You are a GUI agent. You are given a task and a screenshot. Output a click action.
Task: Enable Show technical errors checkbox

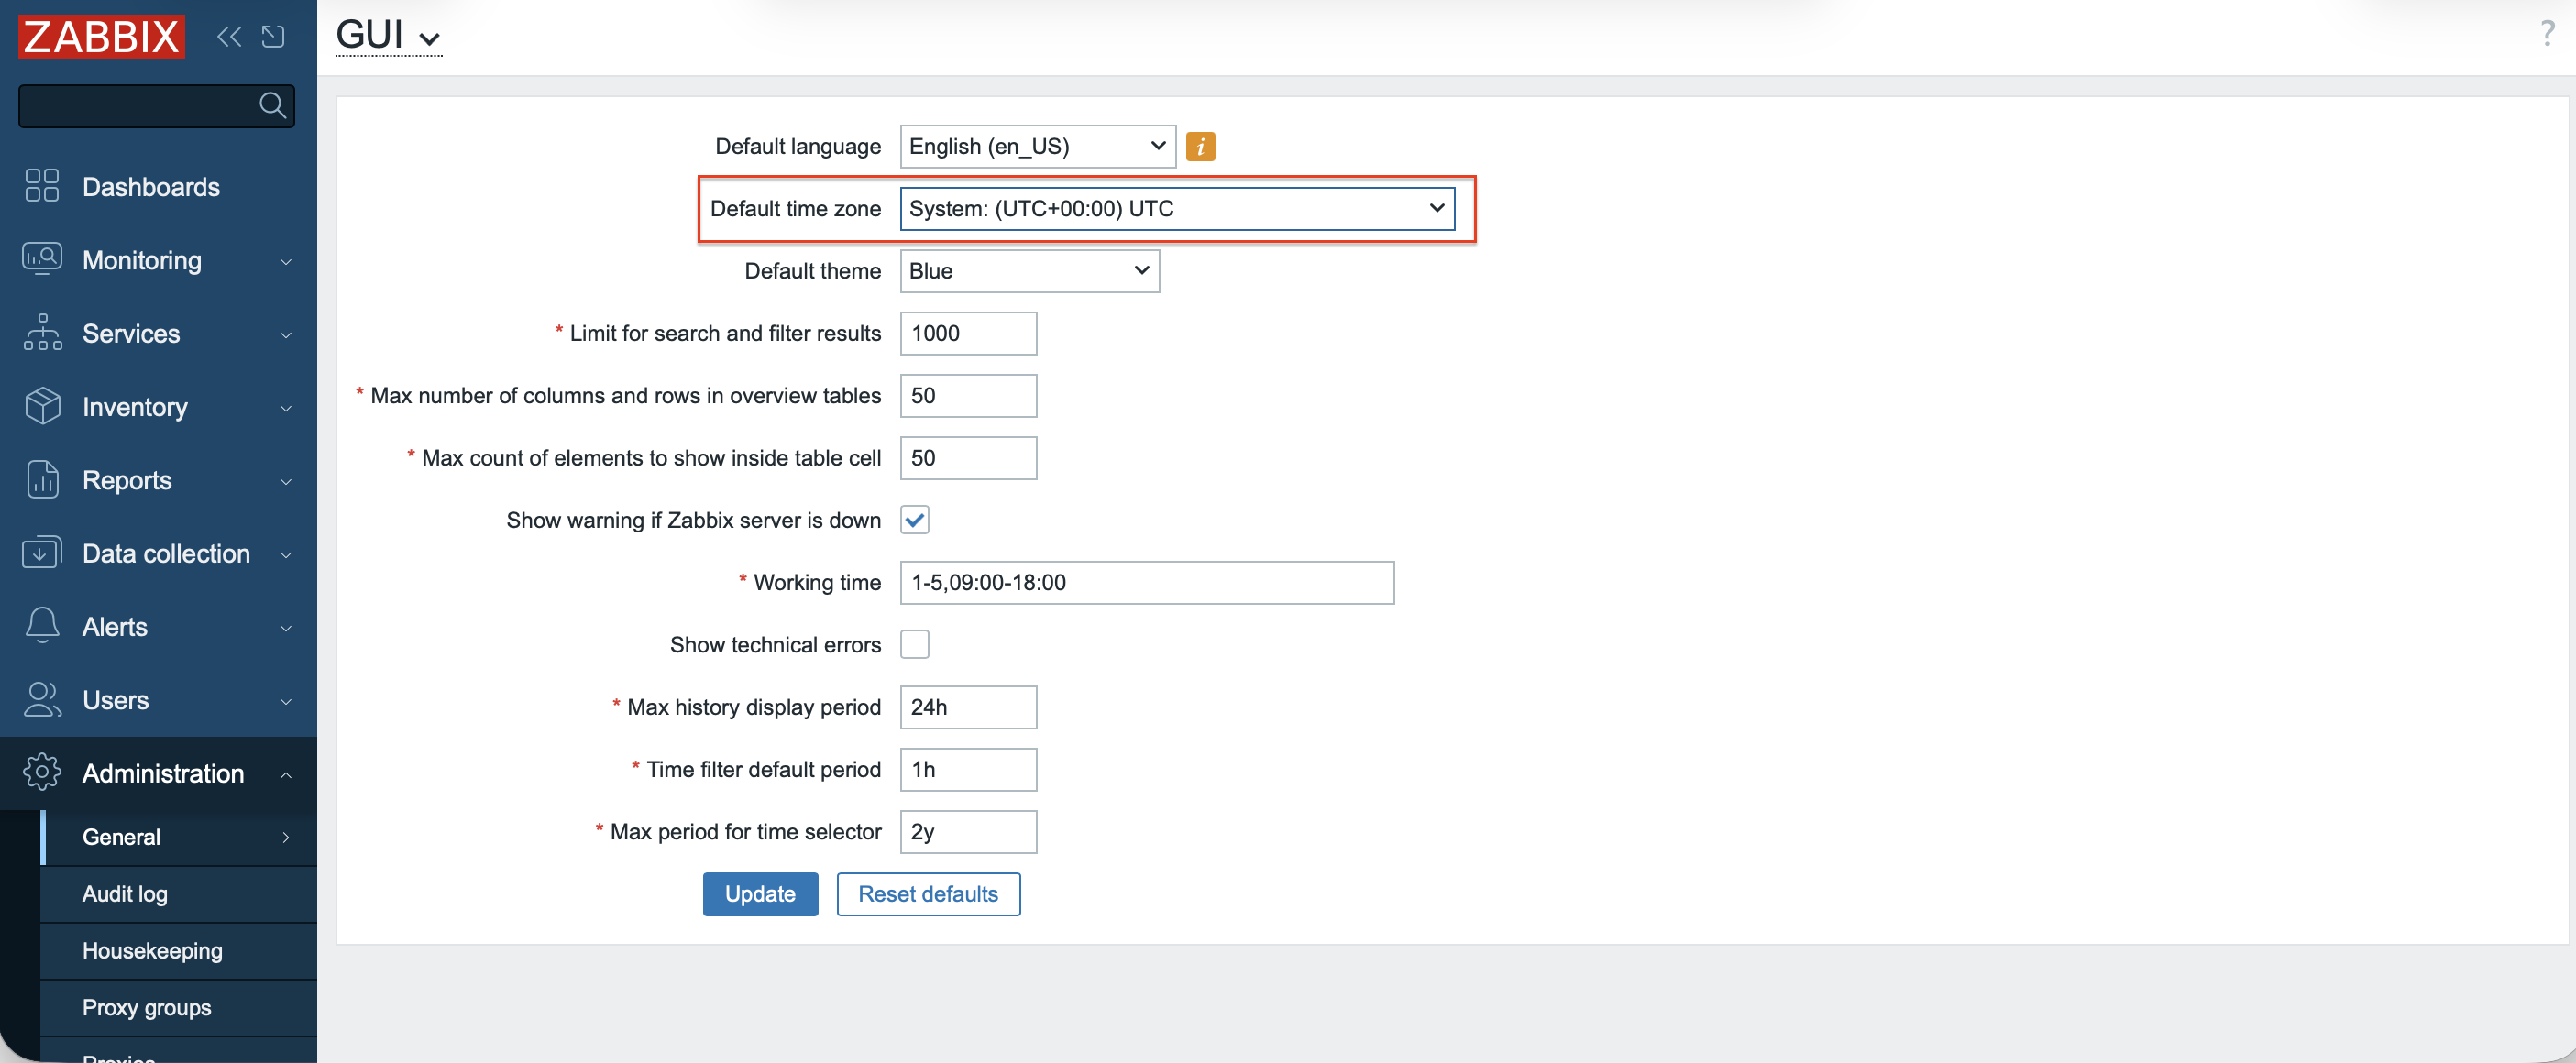coord(914,644)
